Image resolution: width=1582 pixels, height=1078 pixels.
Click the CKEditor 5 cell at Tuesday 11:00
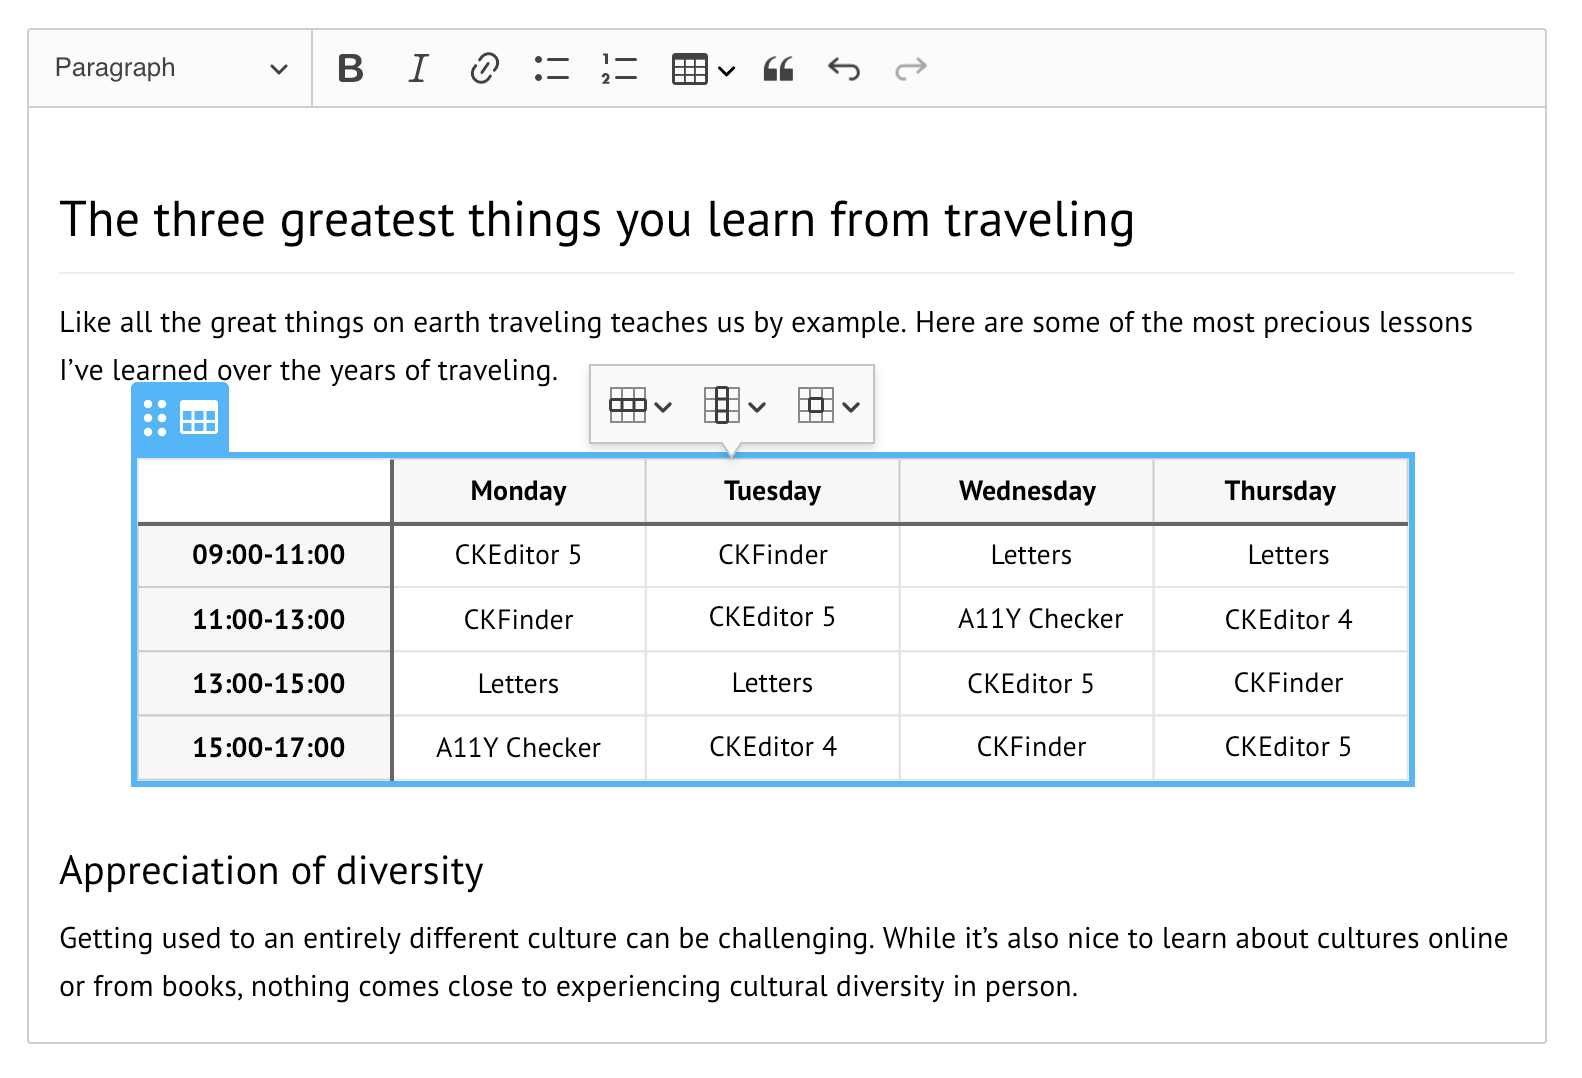(773, 619)
